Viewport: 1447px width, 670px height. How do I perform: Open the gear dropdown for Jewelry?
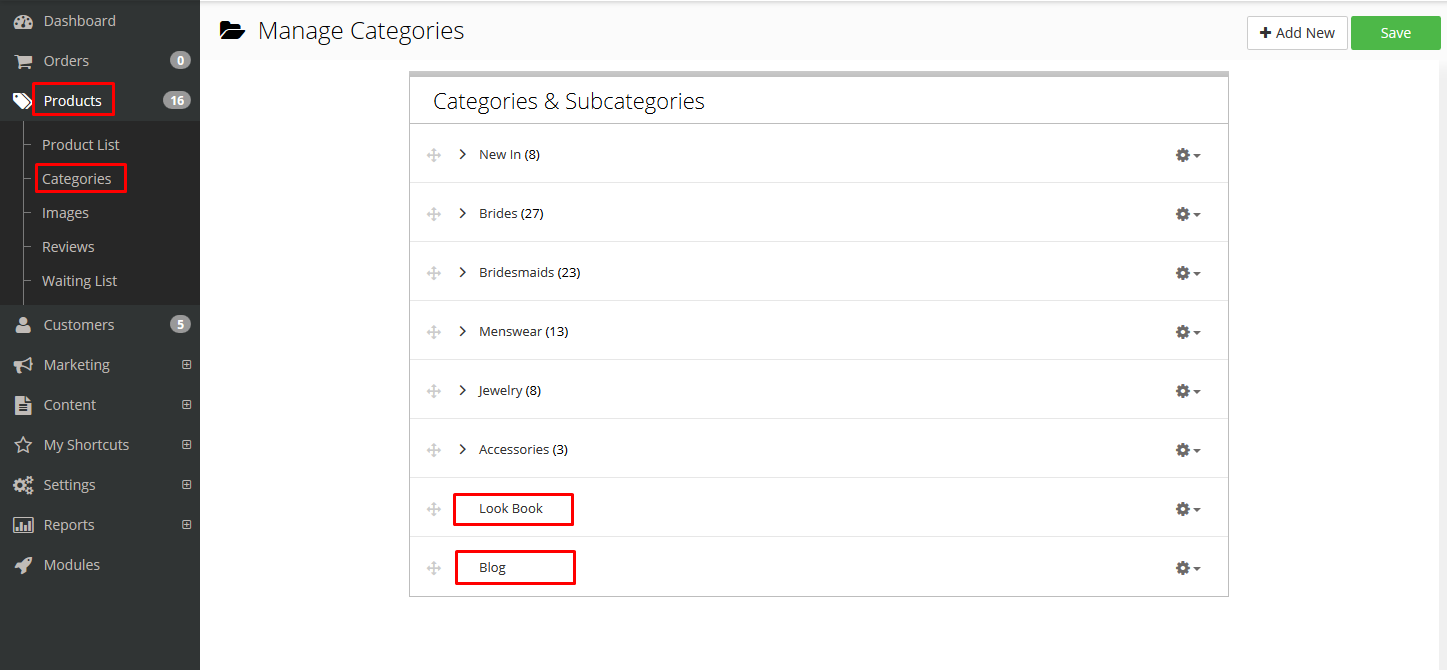[x=1187, y=391]
